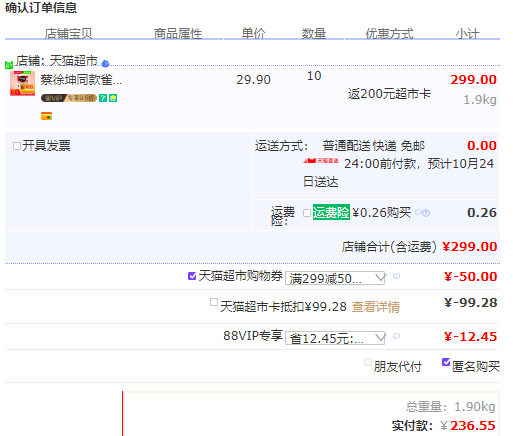Click the 商品属性 column header
The width and height of the screenshot is (513, 436).
[178, 34]
